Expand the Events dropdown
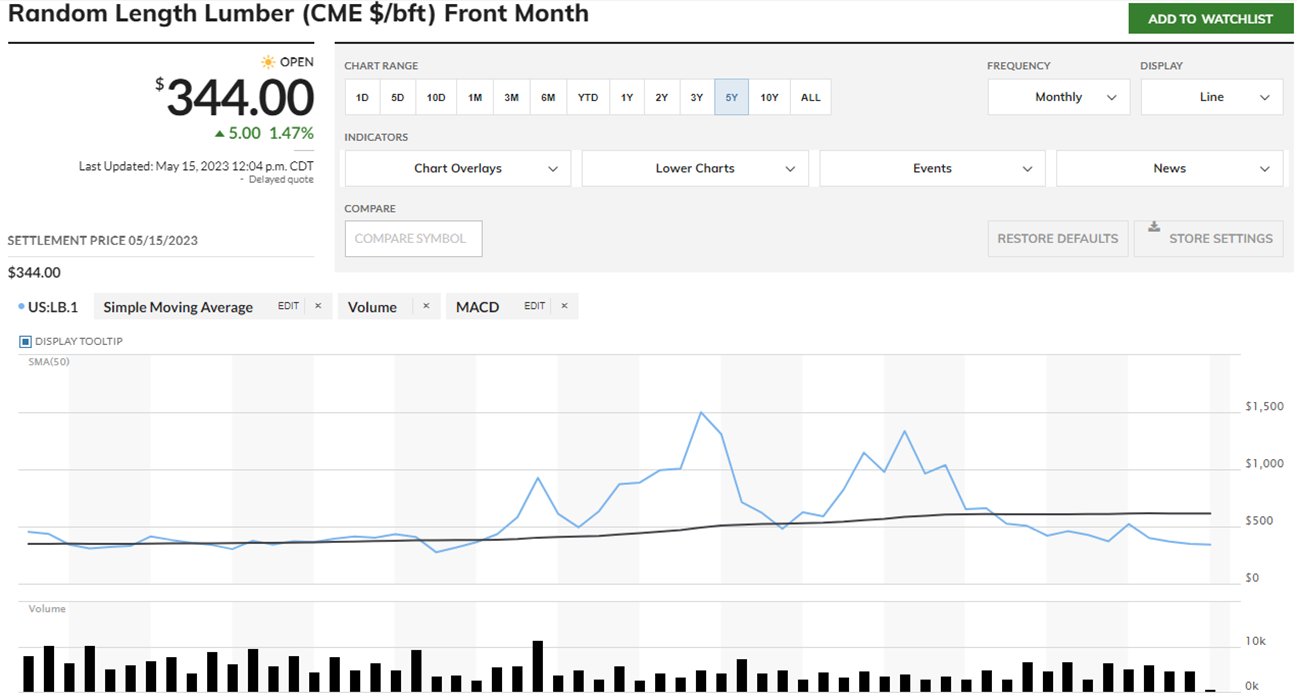 coord(932,168)
